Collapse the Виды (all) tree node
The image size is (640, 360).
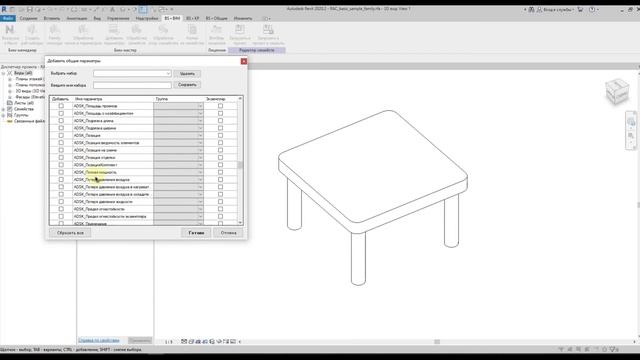pos(3,73)
